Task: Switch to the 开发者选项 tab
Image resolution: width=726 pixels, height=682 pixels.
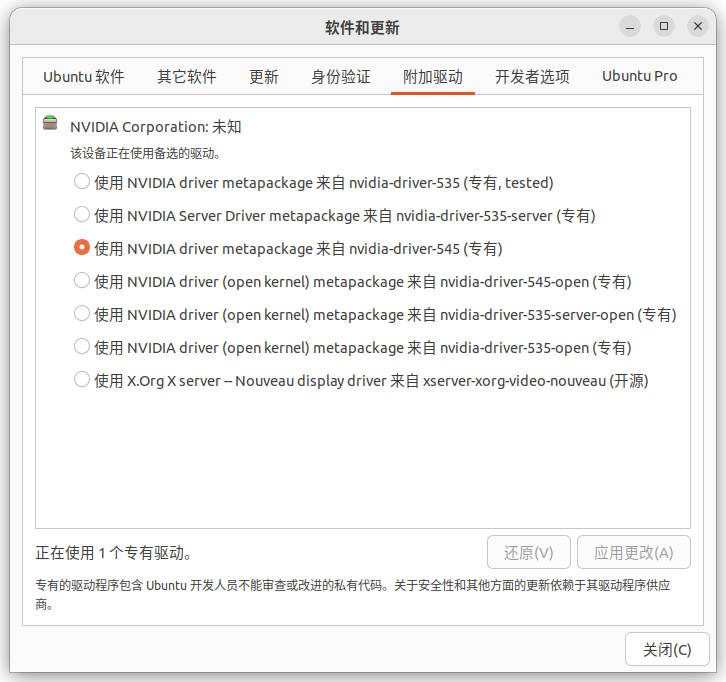Action: point(532,76)
